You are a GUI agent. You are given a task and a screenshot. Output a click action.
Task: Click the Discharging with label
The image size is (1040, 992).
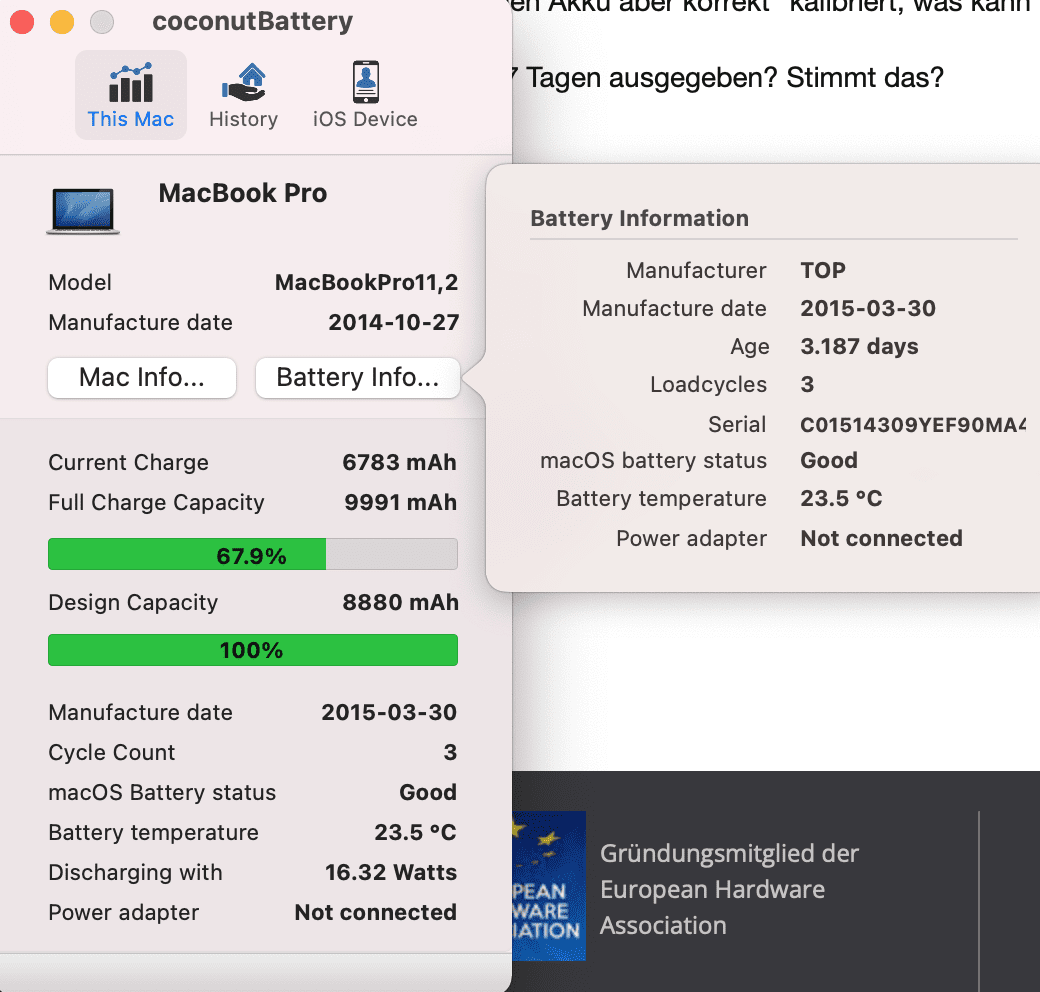[135, 873]
